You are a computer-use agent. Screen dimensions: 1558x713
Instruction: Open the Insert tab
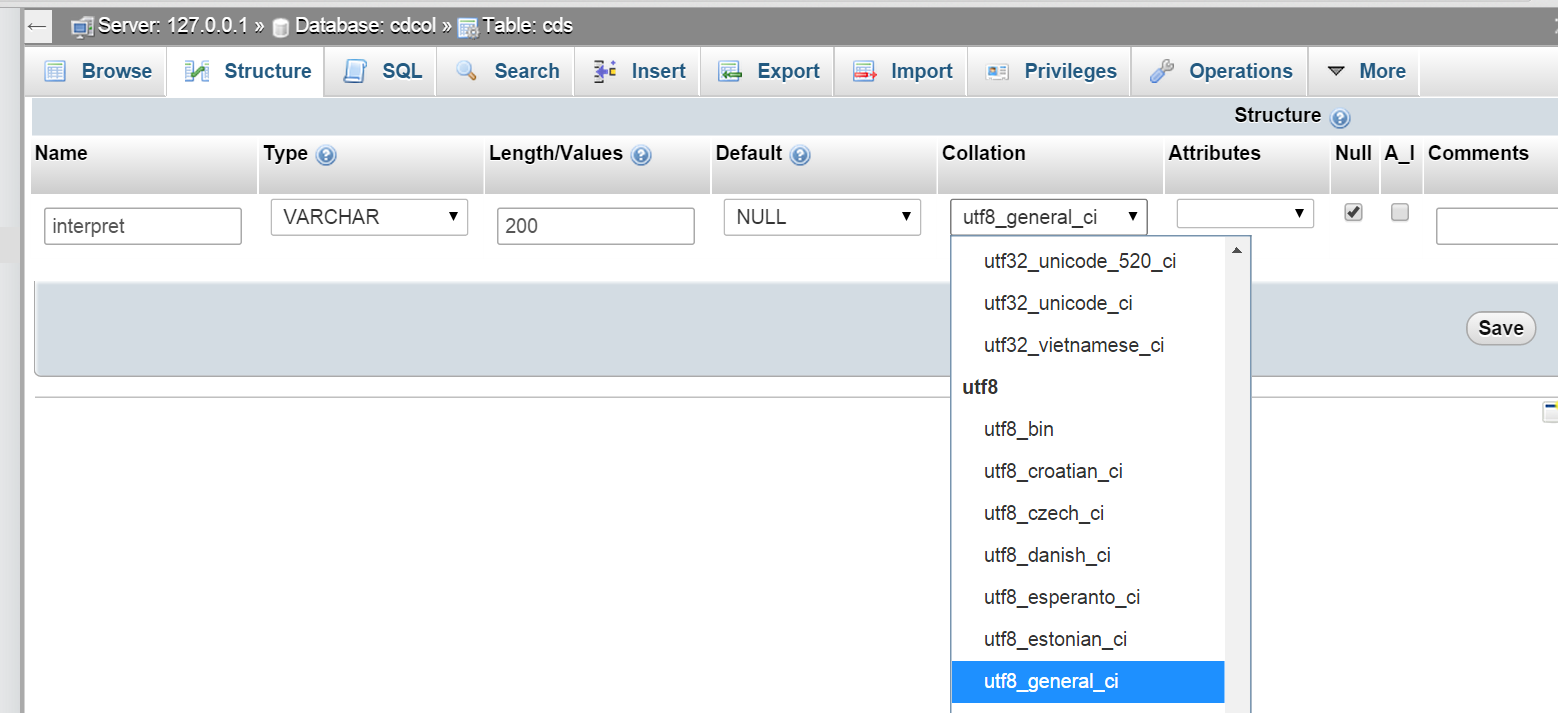637,71
